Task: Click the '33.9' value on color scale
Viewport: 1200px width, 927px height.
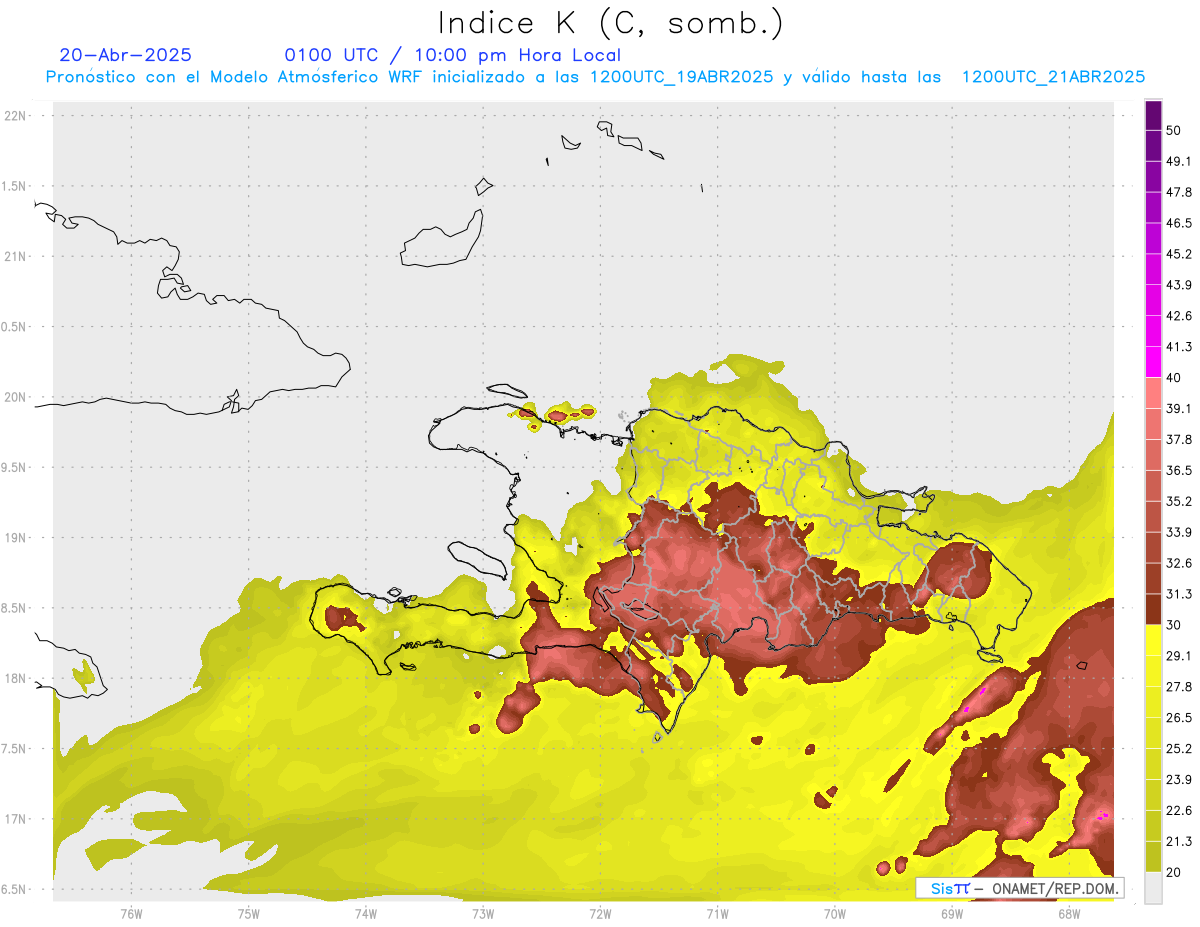Action: [1178, 532]
